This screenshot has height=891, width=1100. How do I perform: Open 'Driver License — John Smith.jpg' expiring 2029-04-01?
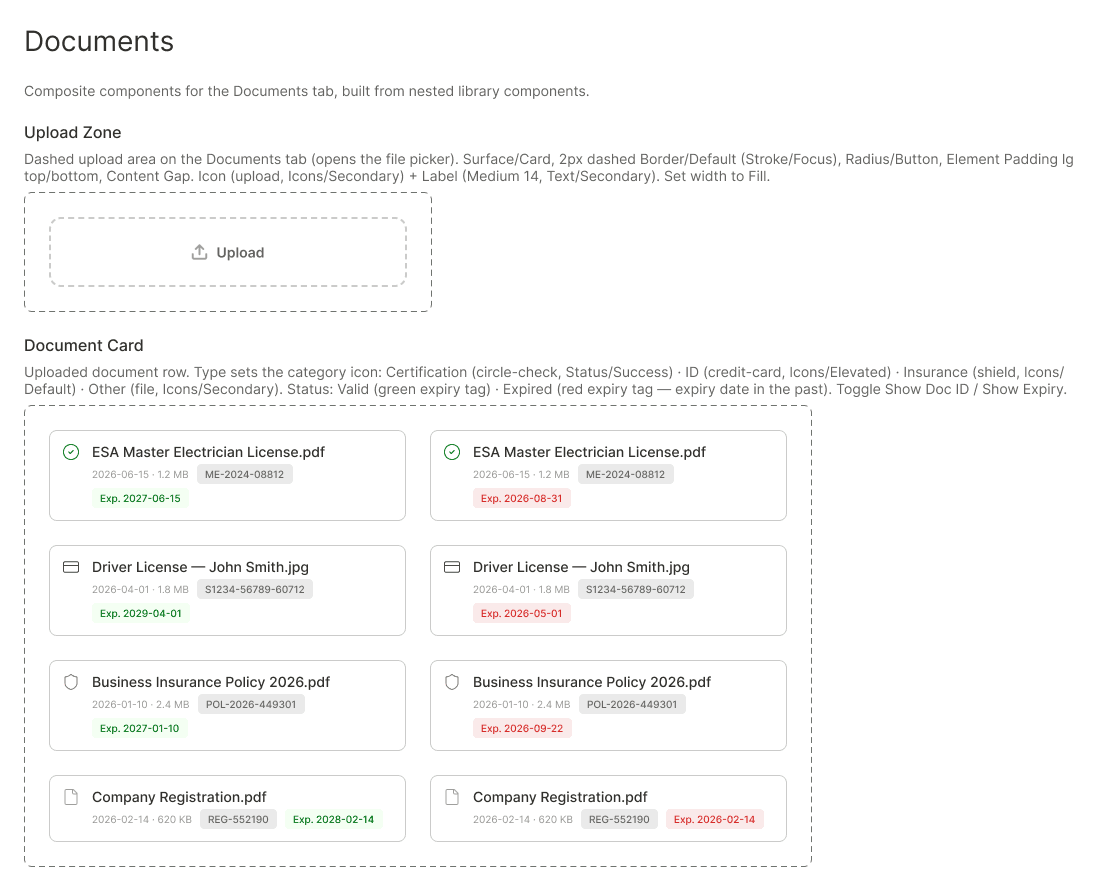(200, 567)
